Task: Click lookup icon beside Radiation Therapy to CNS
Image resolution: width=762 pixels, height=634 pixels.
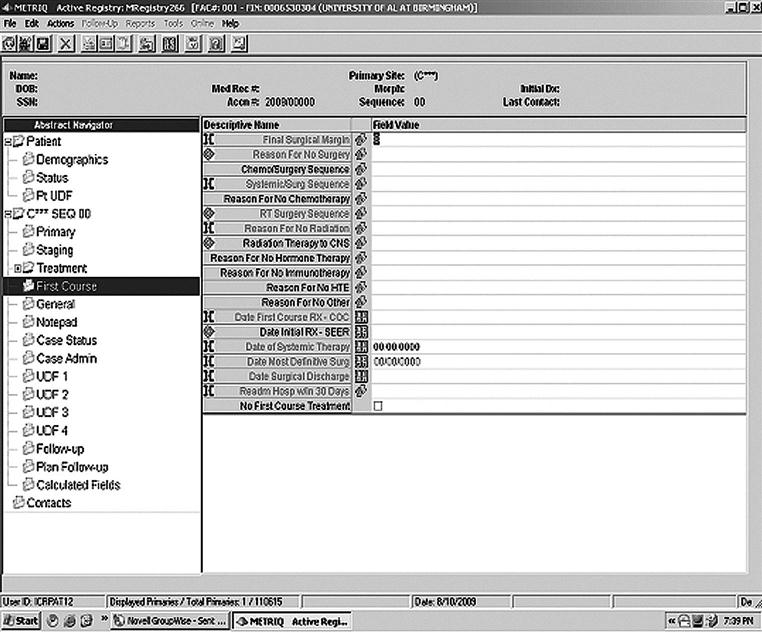Action: 361,243
